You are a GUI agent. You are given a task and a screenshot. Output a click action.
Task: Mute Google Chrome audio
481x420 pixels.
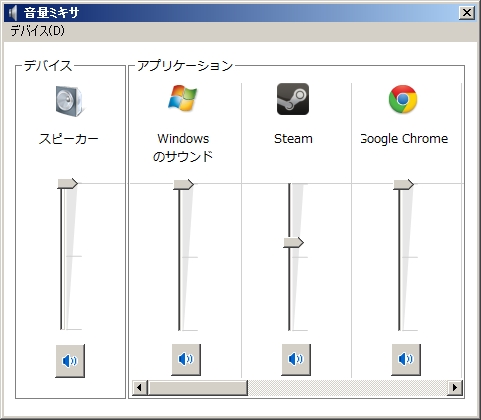[406, 360]
